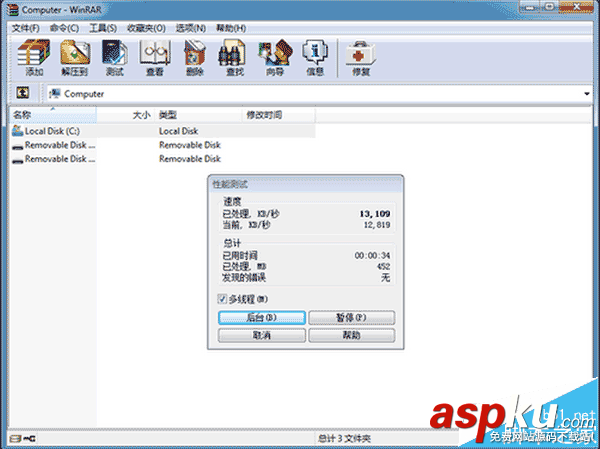Click the benchmark dialog title bar (性能测试)
The width and height of the screenshot is (600, 449).
point(305,184)
